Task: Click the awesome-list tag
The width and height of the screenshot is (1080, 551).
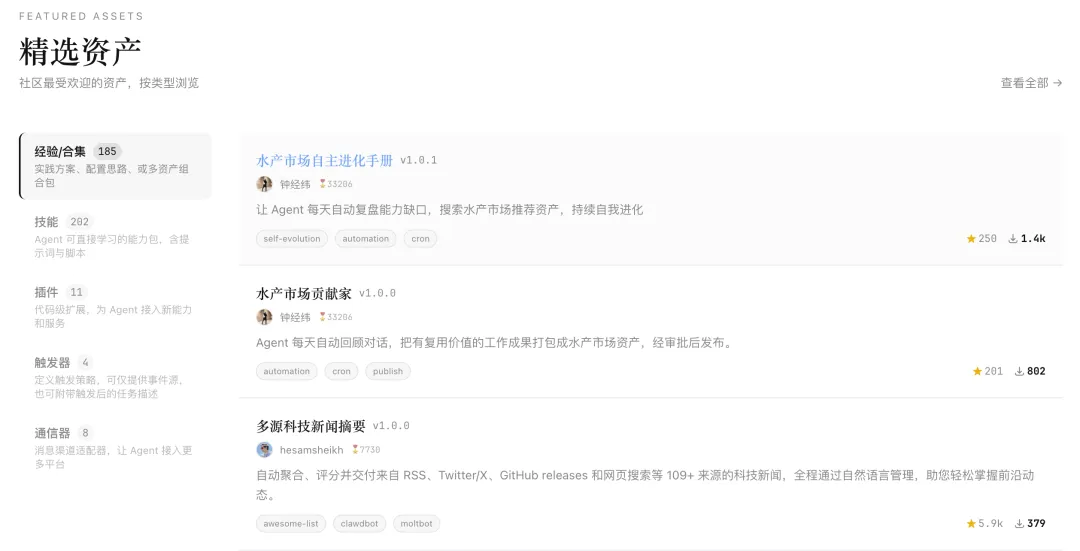Action: [291, 524]
